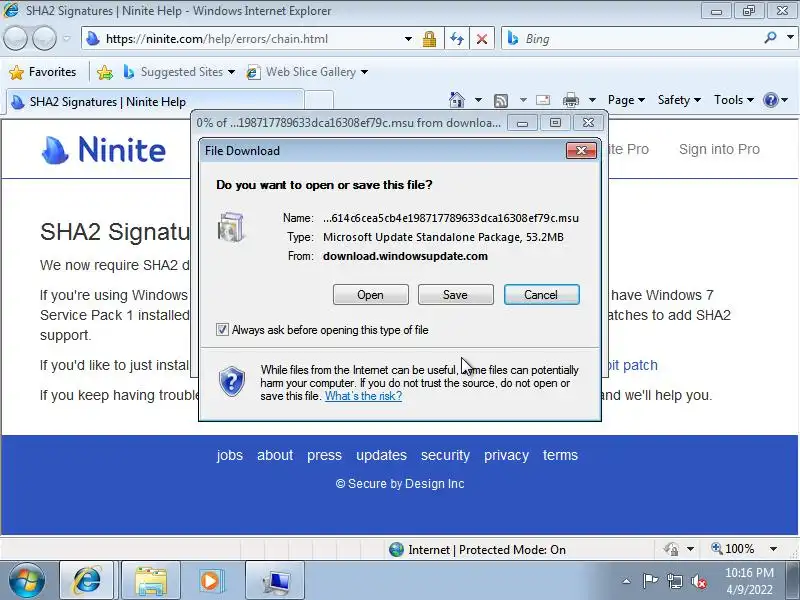Open the 'What's the risk?' link
The image size is (800, 600).
(363, 396)
